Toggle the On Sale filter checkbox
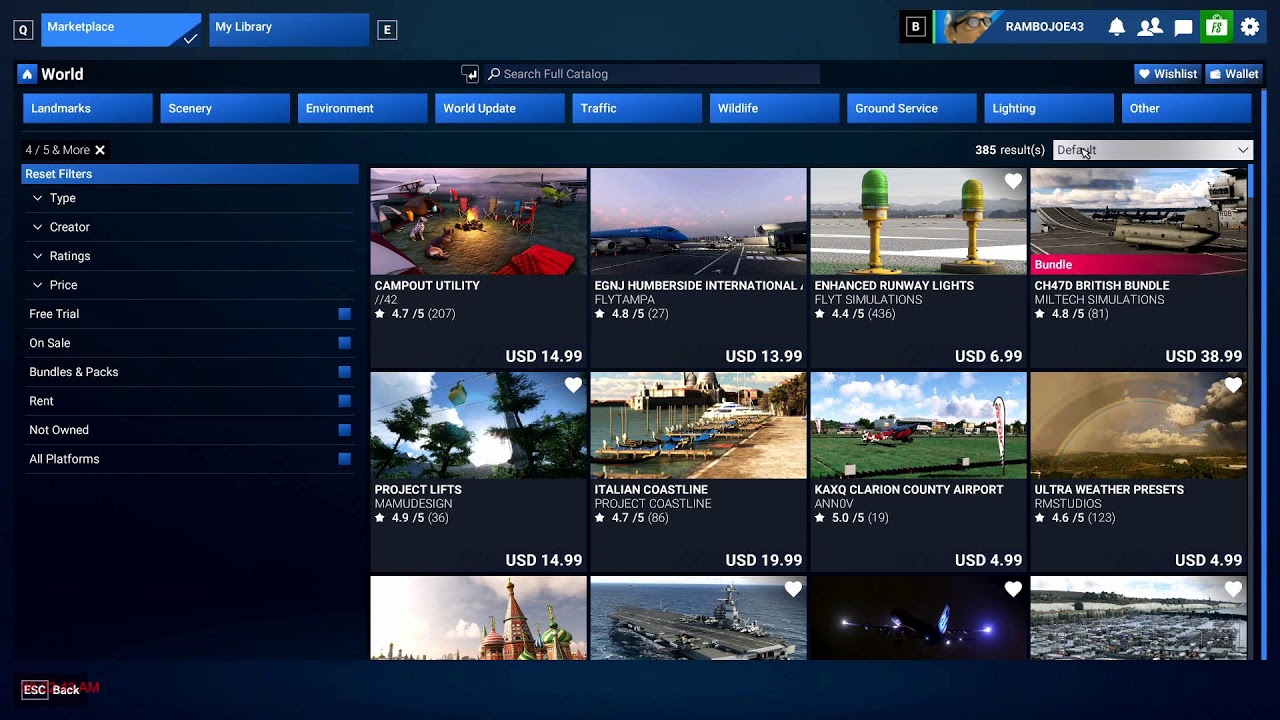The width and height of the screenshot is (1280, 720). (x=345, y=343)
